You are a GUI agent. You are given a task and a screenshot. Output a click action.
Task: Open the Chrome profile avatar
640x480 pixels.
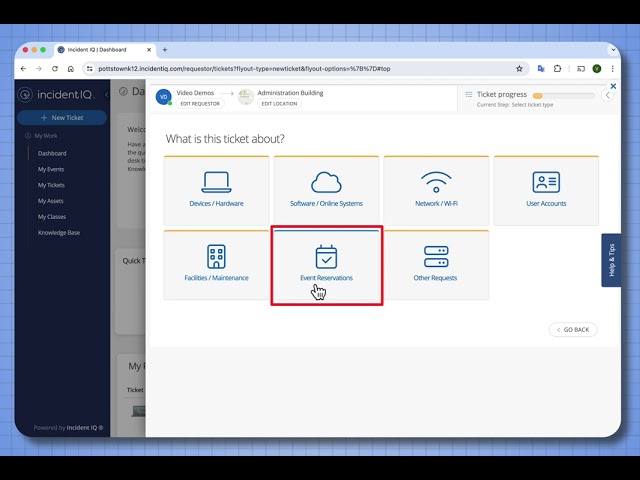coord(597,69)
